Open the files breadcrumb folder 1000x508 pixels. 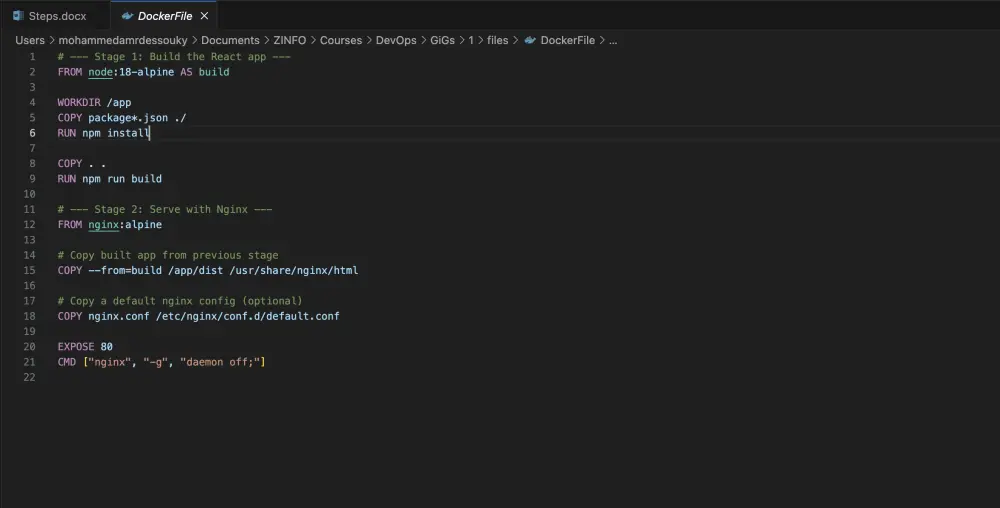click(497, 40)
